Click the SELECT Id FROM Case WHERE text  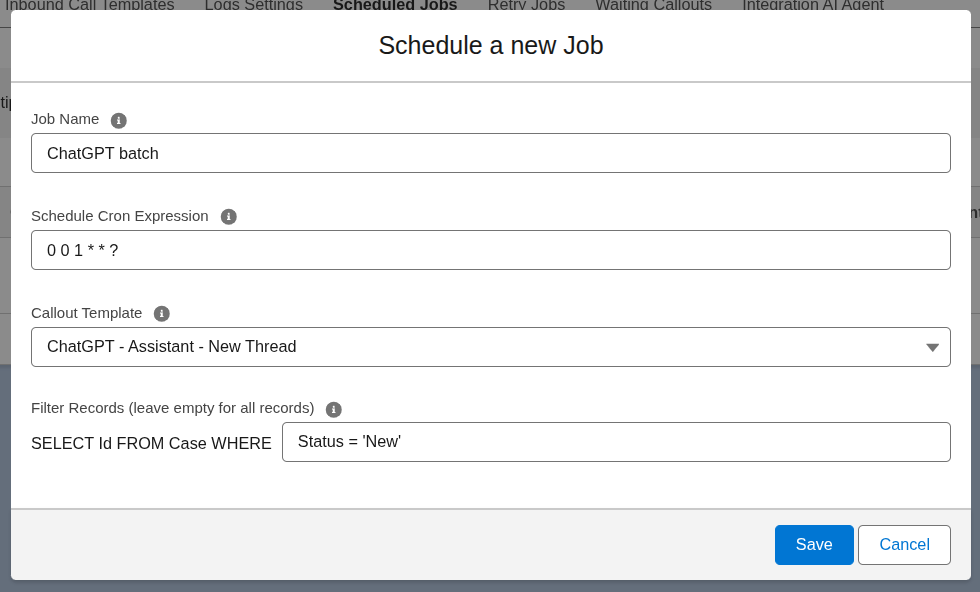point(151,443)
